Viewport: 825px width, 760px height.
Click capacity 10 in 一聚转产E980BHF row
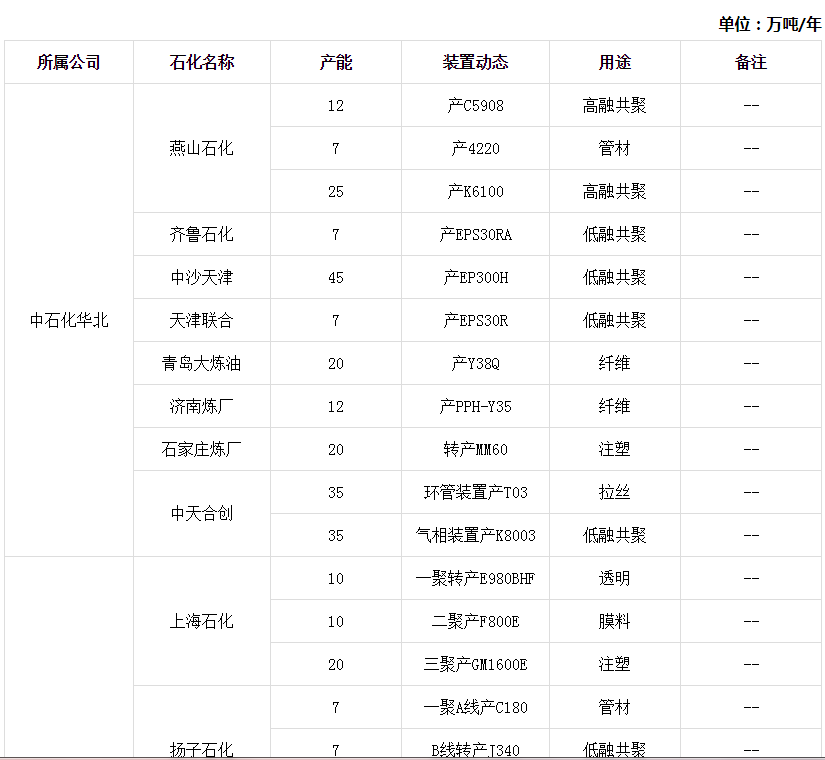click(x=336, y=578)
